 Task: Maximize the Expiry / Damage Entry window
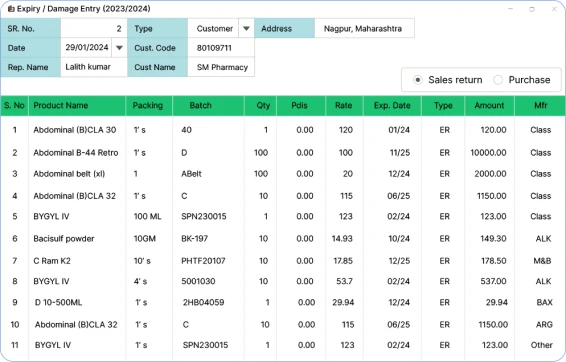pos(532,9)
